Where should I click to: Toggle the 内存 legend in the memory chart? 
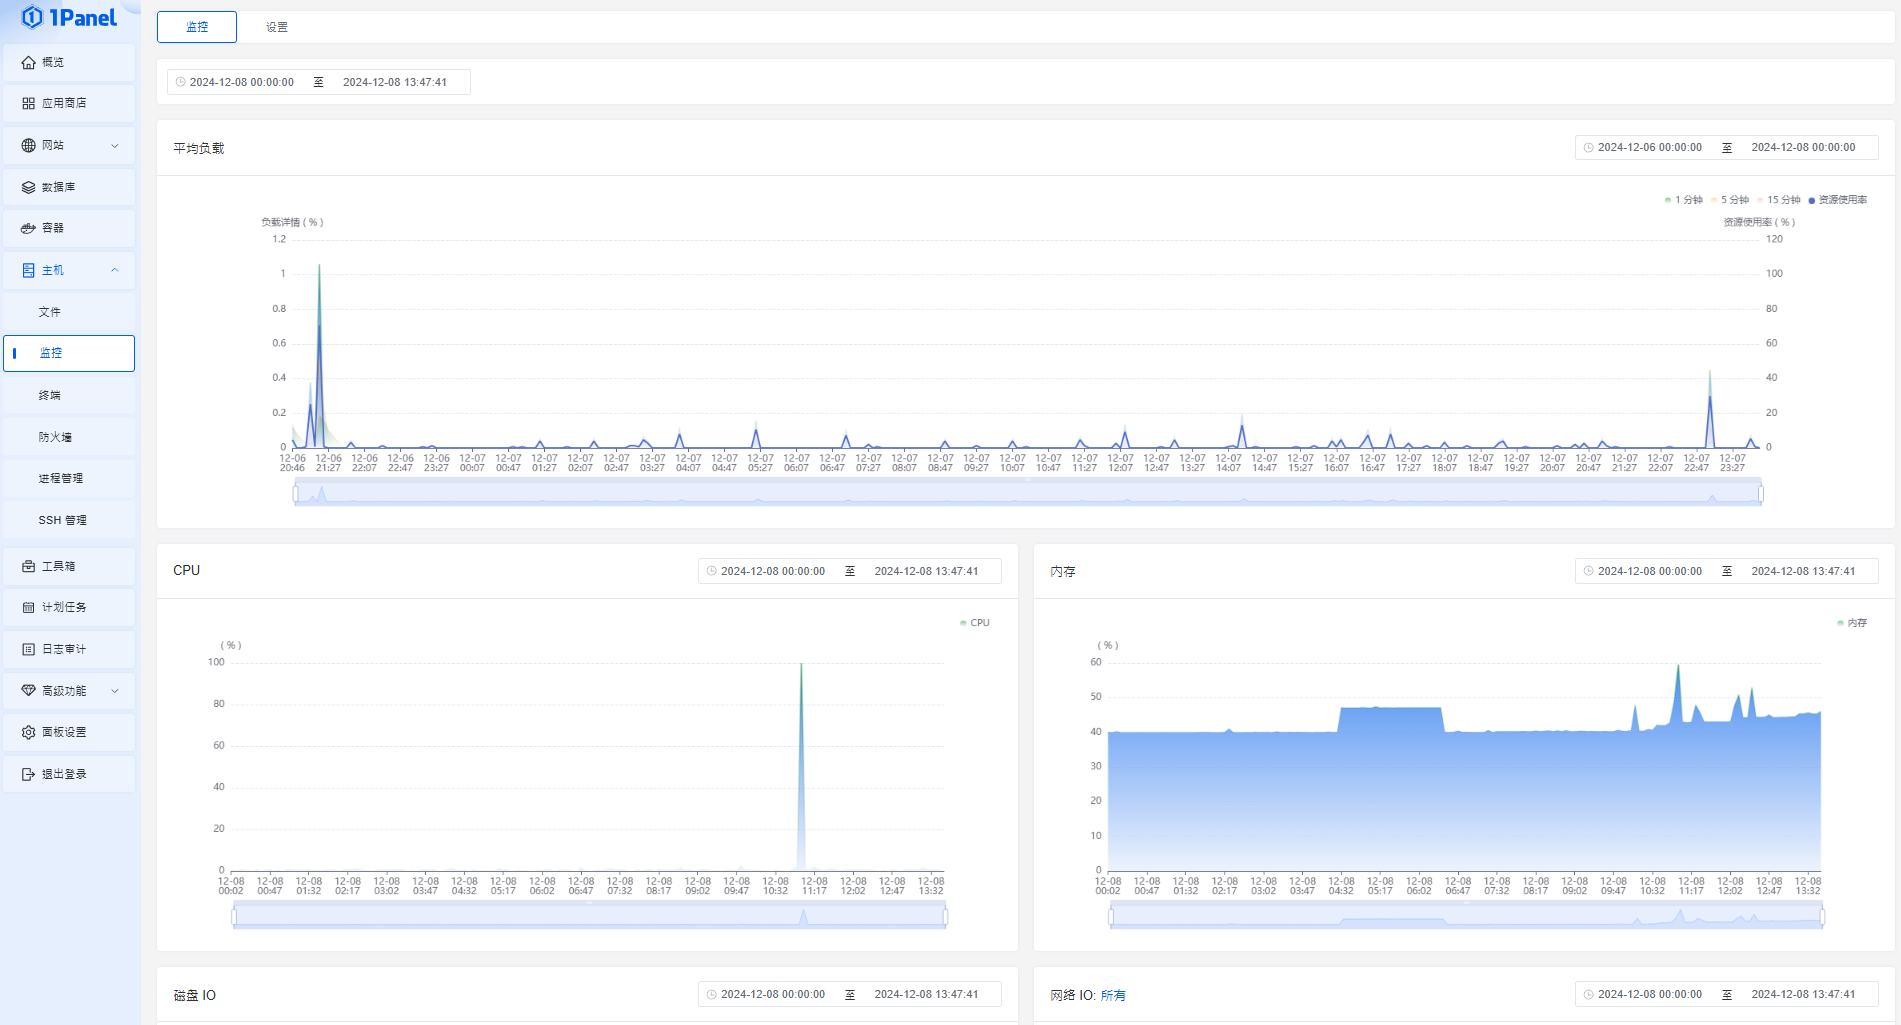[1852, 622]
